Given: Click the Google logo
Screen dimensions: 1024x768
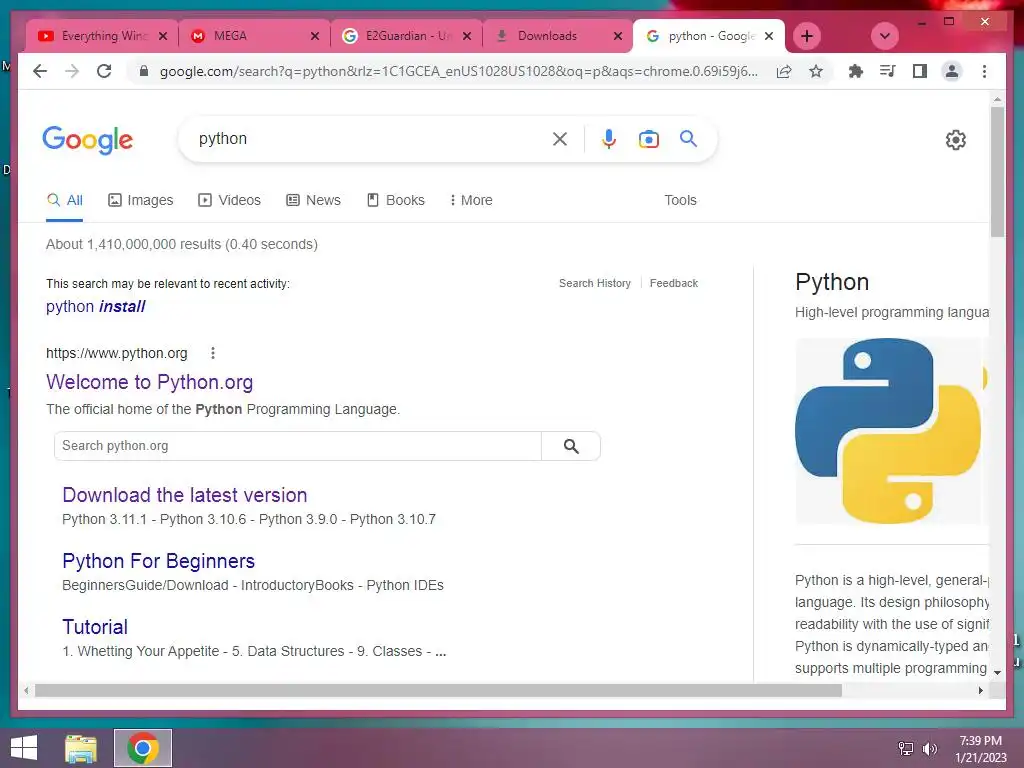Looking at the screenshot, I should pyautogui.click(x=88, y=140).
